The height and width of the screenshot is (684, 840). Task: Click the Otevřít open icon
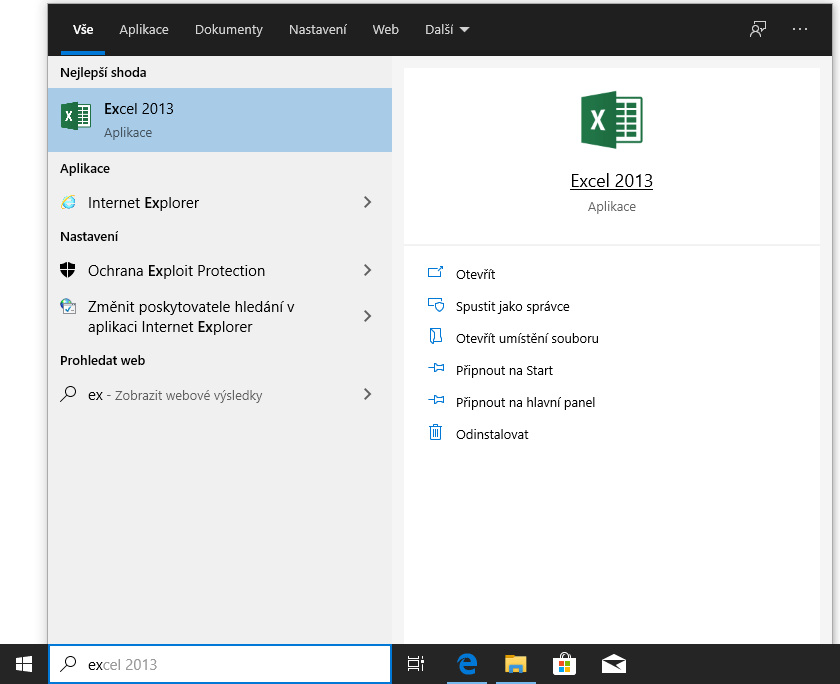(436, 273)
